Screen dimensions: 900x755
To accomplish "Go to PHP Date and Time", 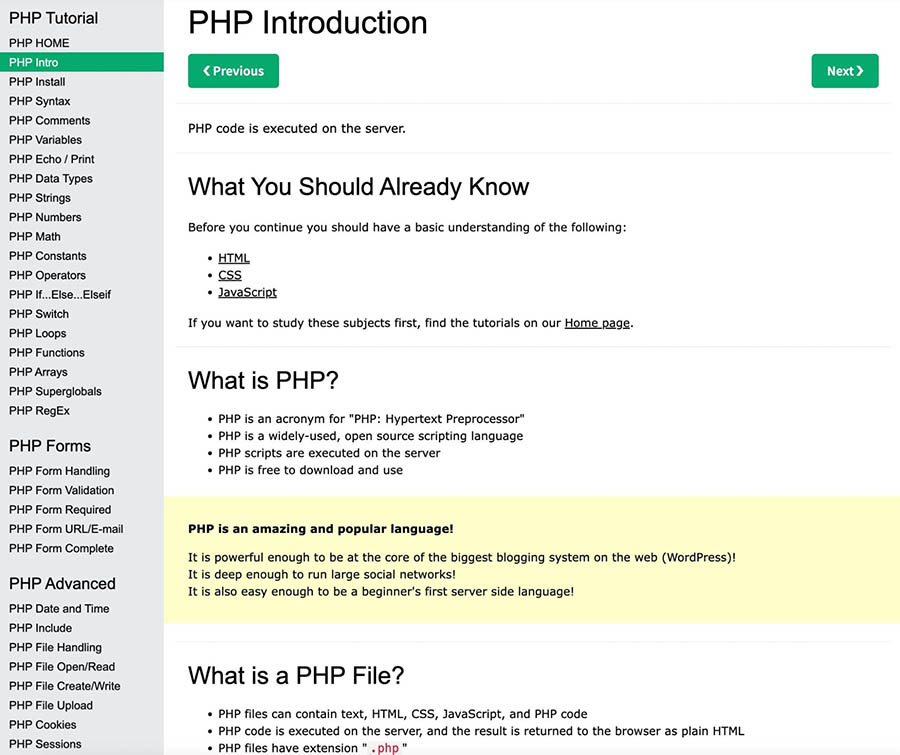I will click(59, 608).
